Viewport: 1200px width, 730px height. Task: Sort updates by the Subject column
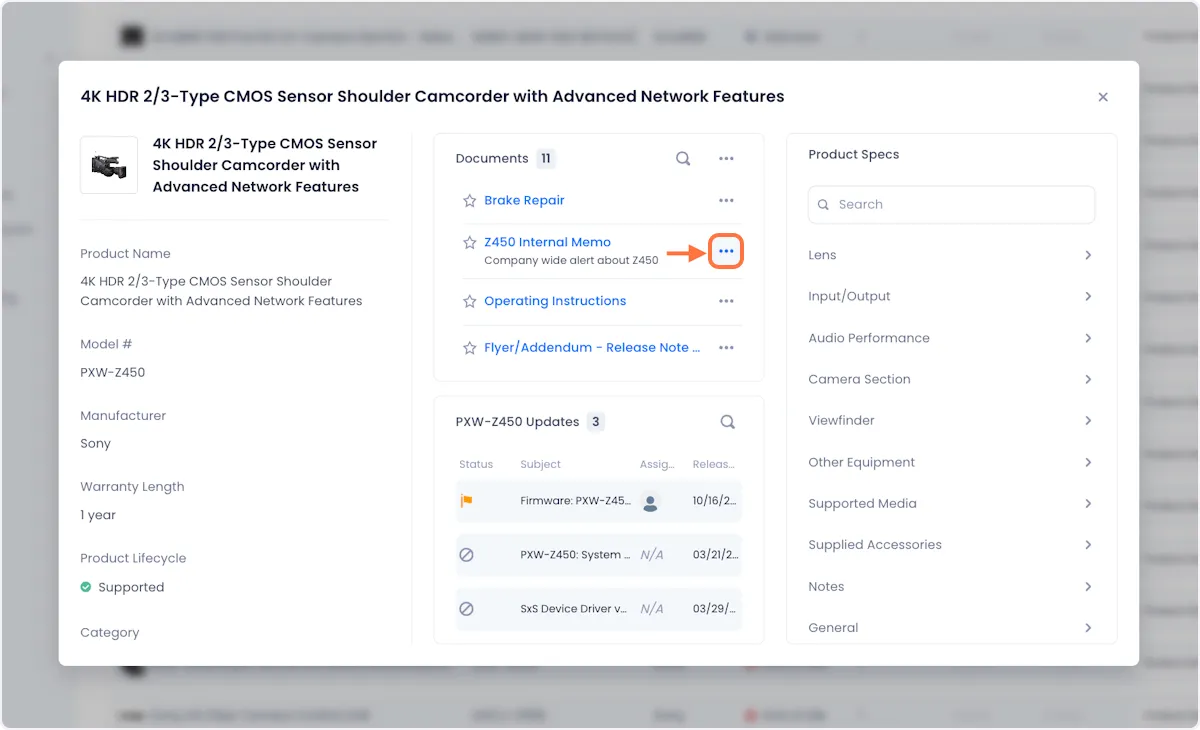pyautogui.click(x=540, y=464)
